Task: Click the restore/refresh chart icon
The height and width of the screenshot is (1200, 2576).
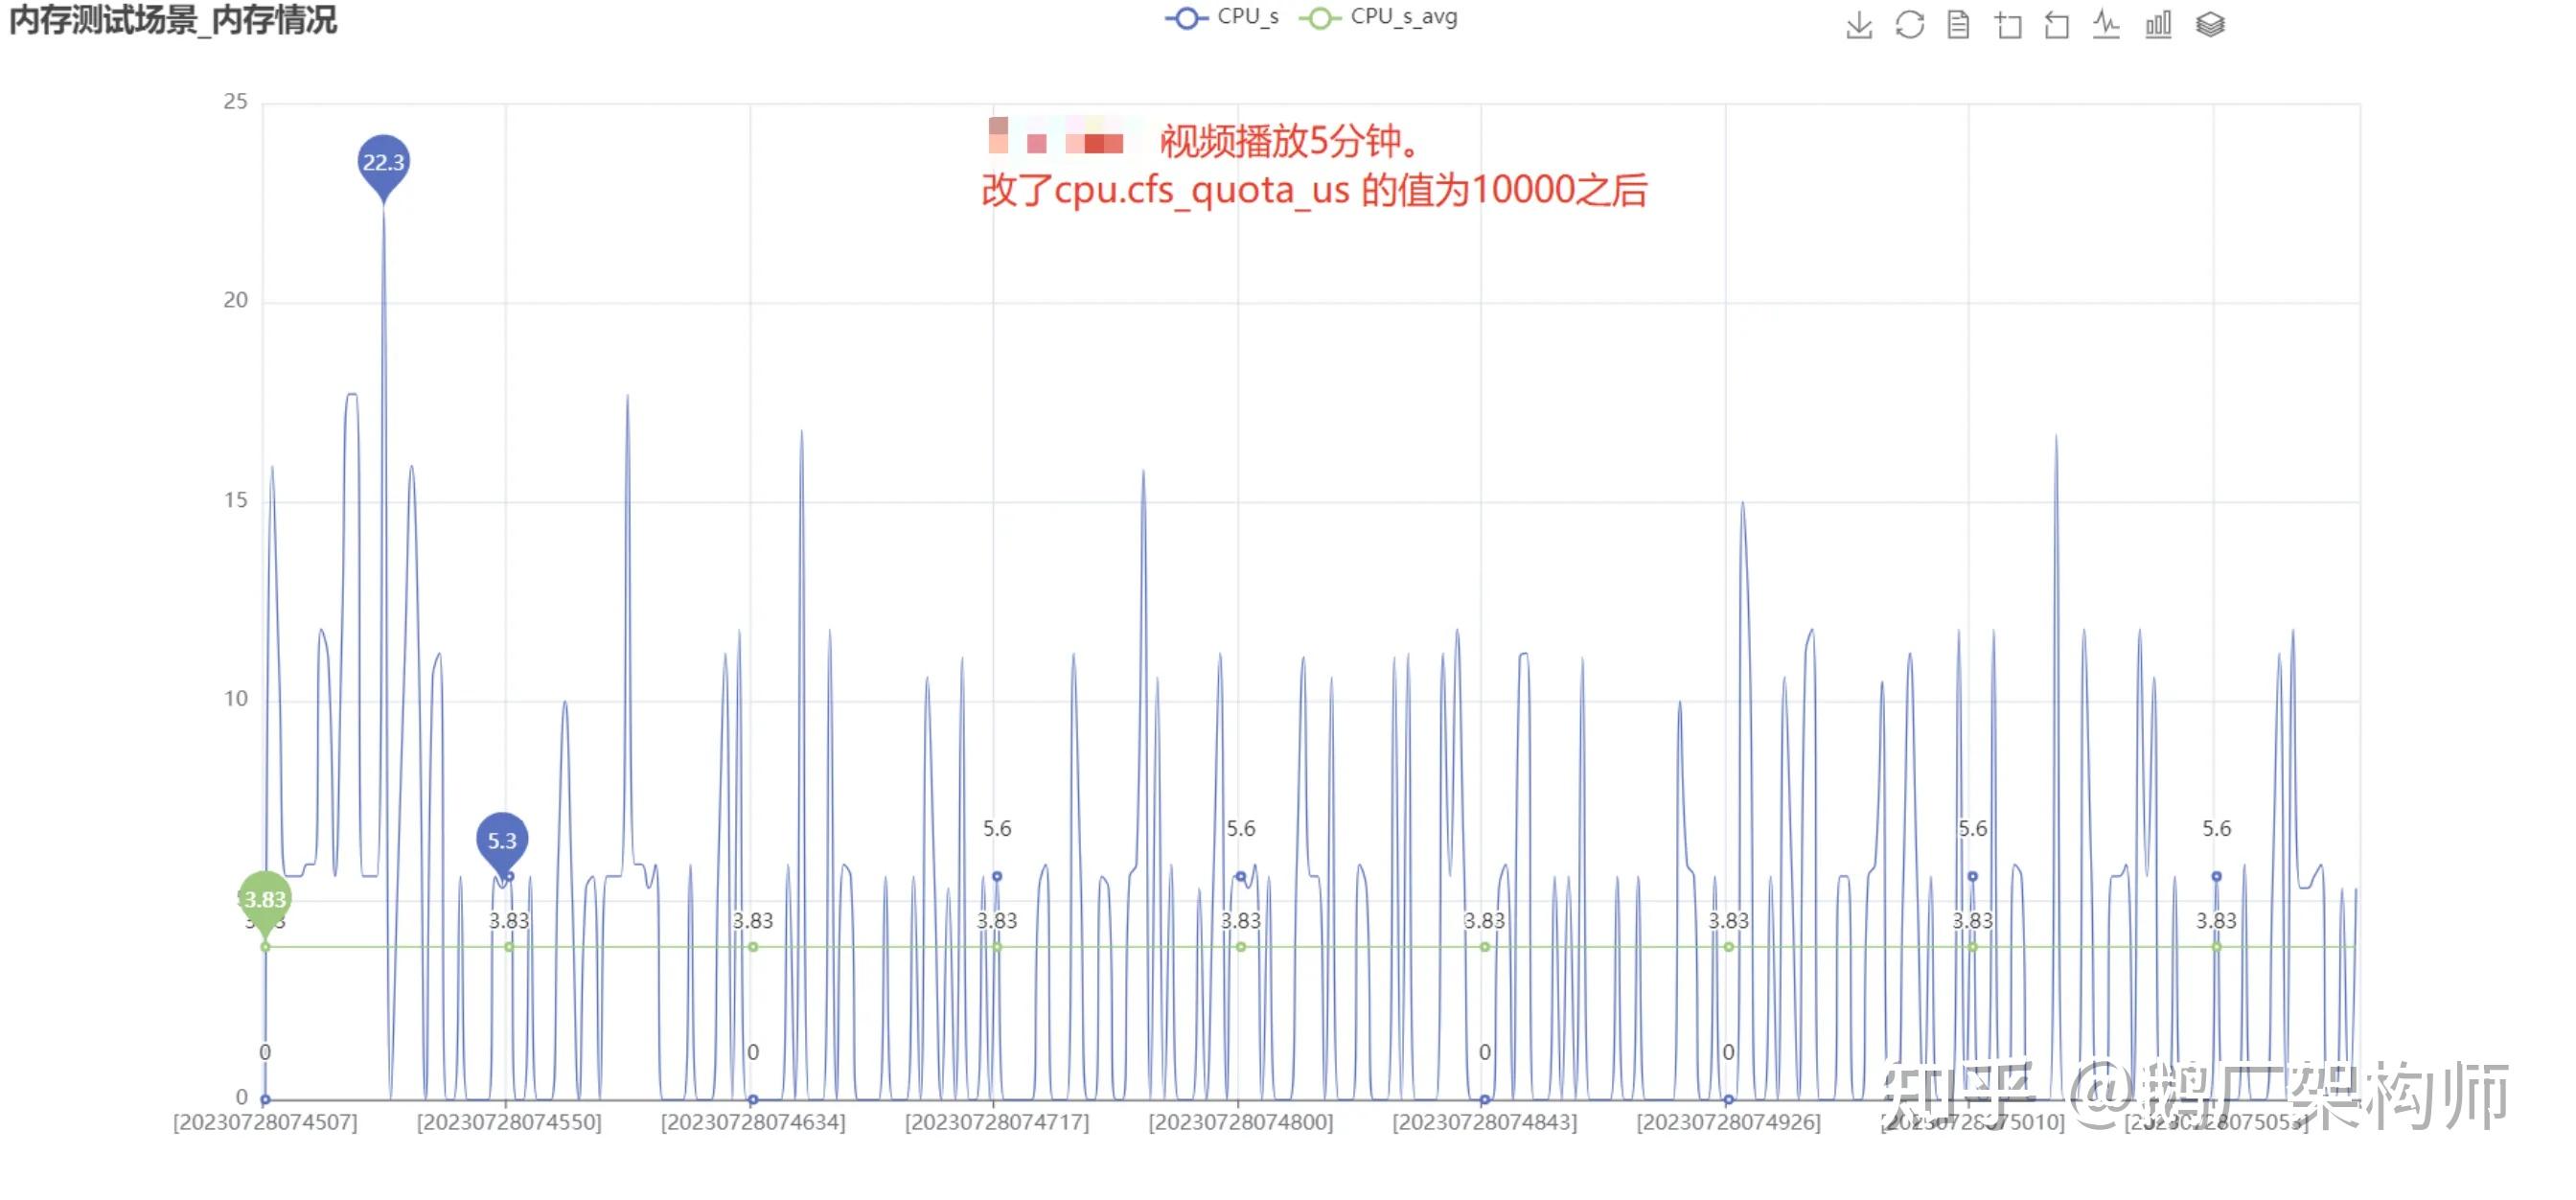Action: [x=1909, y=25]
